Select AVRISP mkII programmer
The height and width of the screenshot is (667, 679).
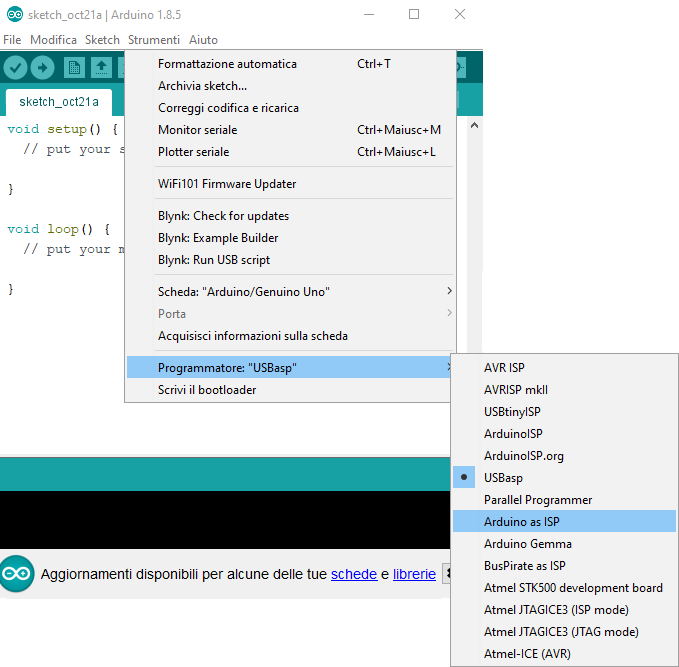click(564, 389)
